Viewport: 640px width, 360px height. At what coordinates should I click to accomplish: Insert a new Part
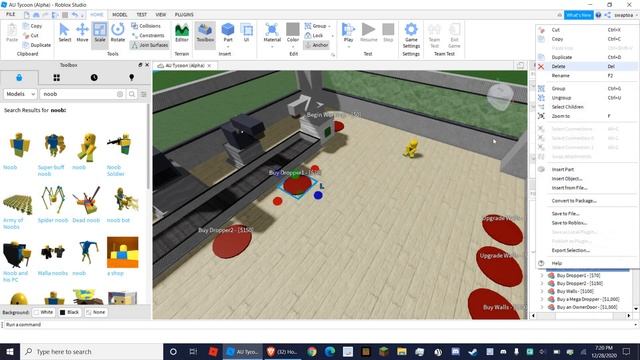[x=228, y=33]
